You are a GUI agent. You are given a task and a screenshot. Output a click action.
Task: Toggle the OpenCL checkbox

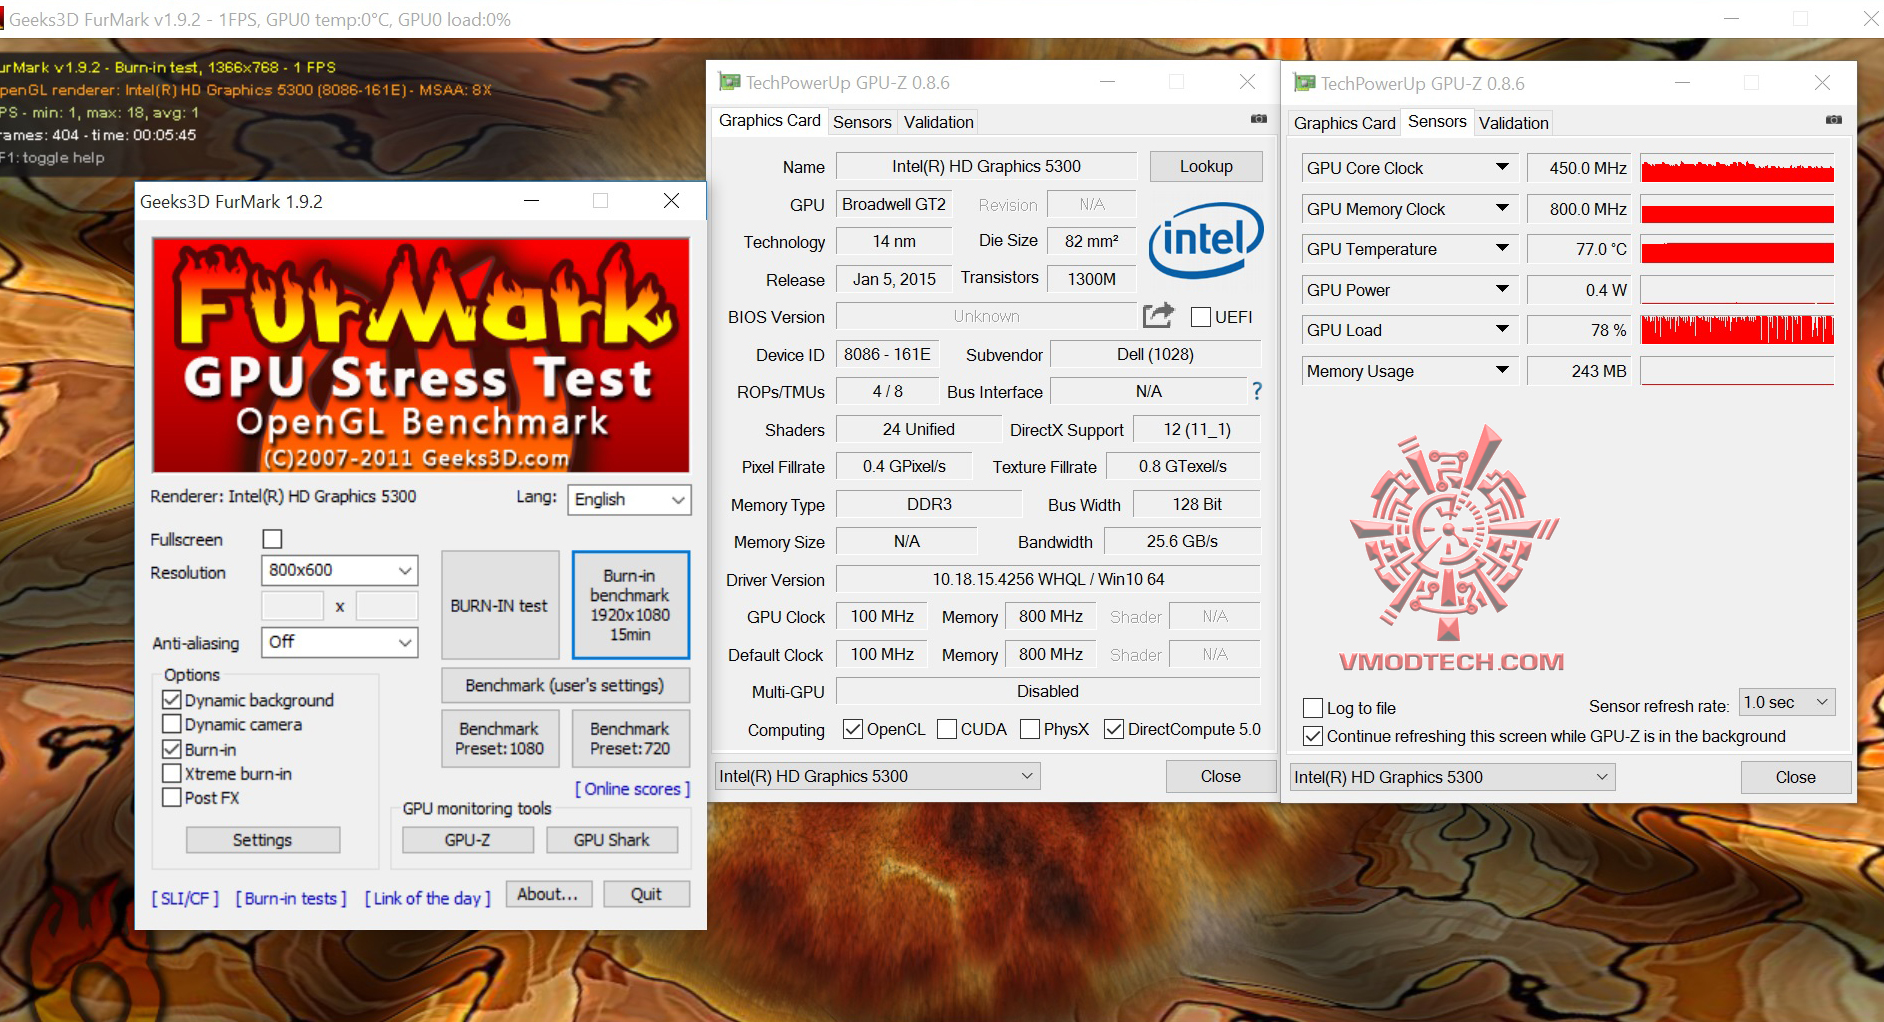(853, 729)
